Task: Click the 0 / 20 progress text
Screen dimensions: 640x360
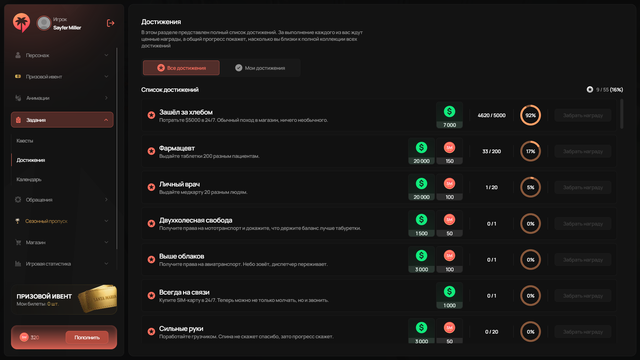Action: (x=491, y=332)
